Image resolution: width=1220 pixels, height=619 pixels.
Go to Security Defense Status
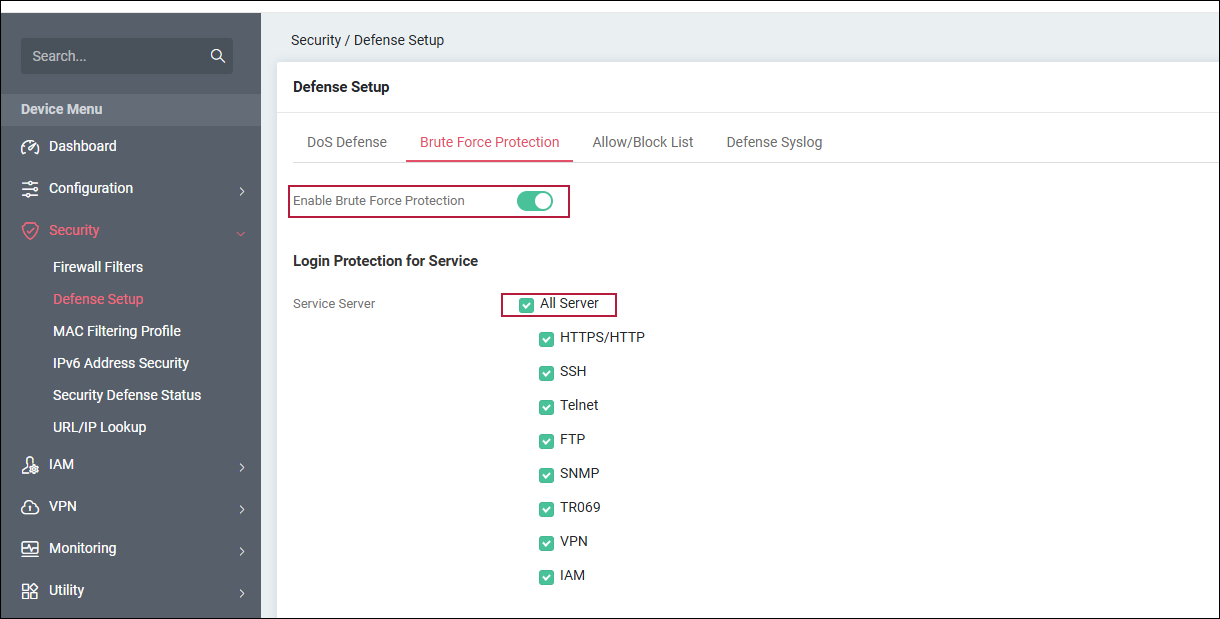127,395
